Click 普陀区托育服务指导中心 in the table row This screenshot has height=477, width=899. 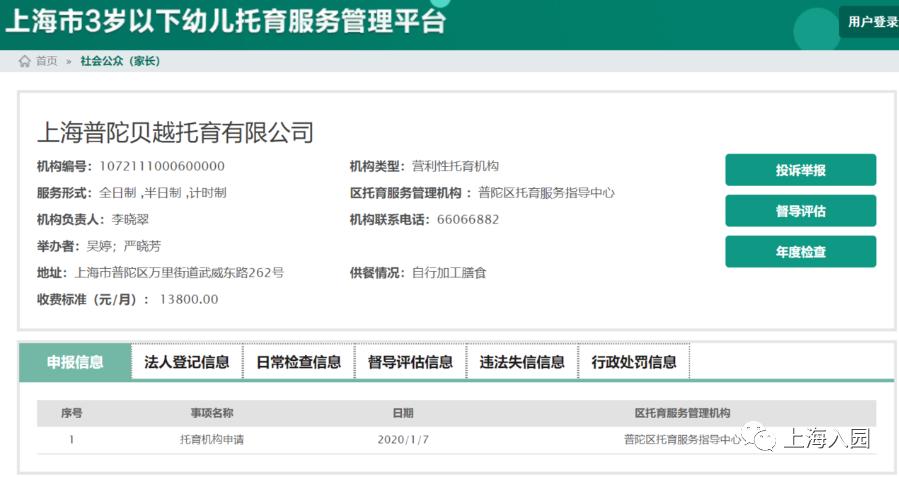682,439
